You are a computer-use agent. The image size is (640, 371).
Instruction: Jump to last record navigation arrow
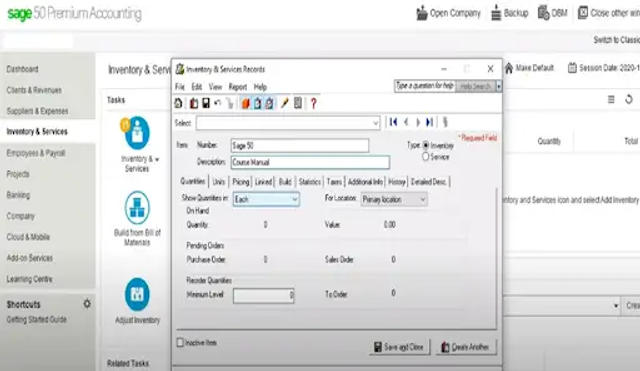(429, 122)
